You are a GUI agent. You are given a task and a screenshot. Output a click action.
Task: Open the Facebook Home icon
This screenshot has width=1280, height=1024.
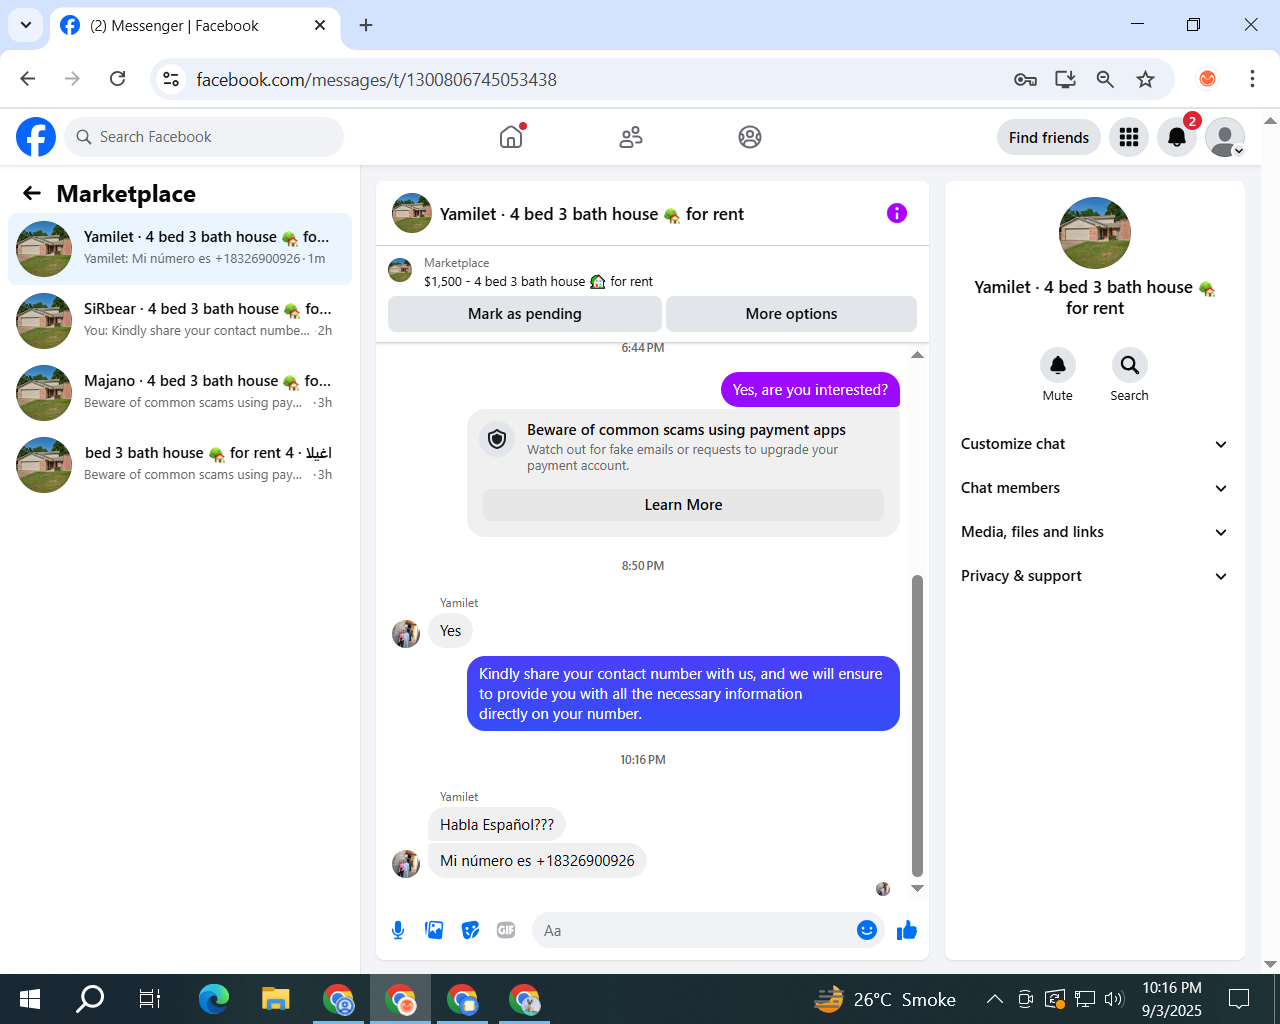coord(511,137)
